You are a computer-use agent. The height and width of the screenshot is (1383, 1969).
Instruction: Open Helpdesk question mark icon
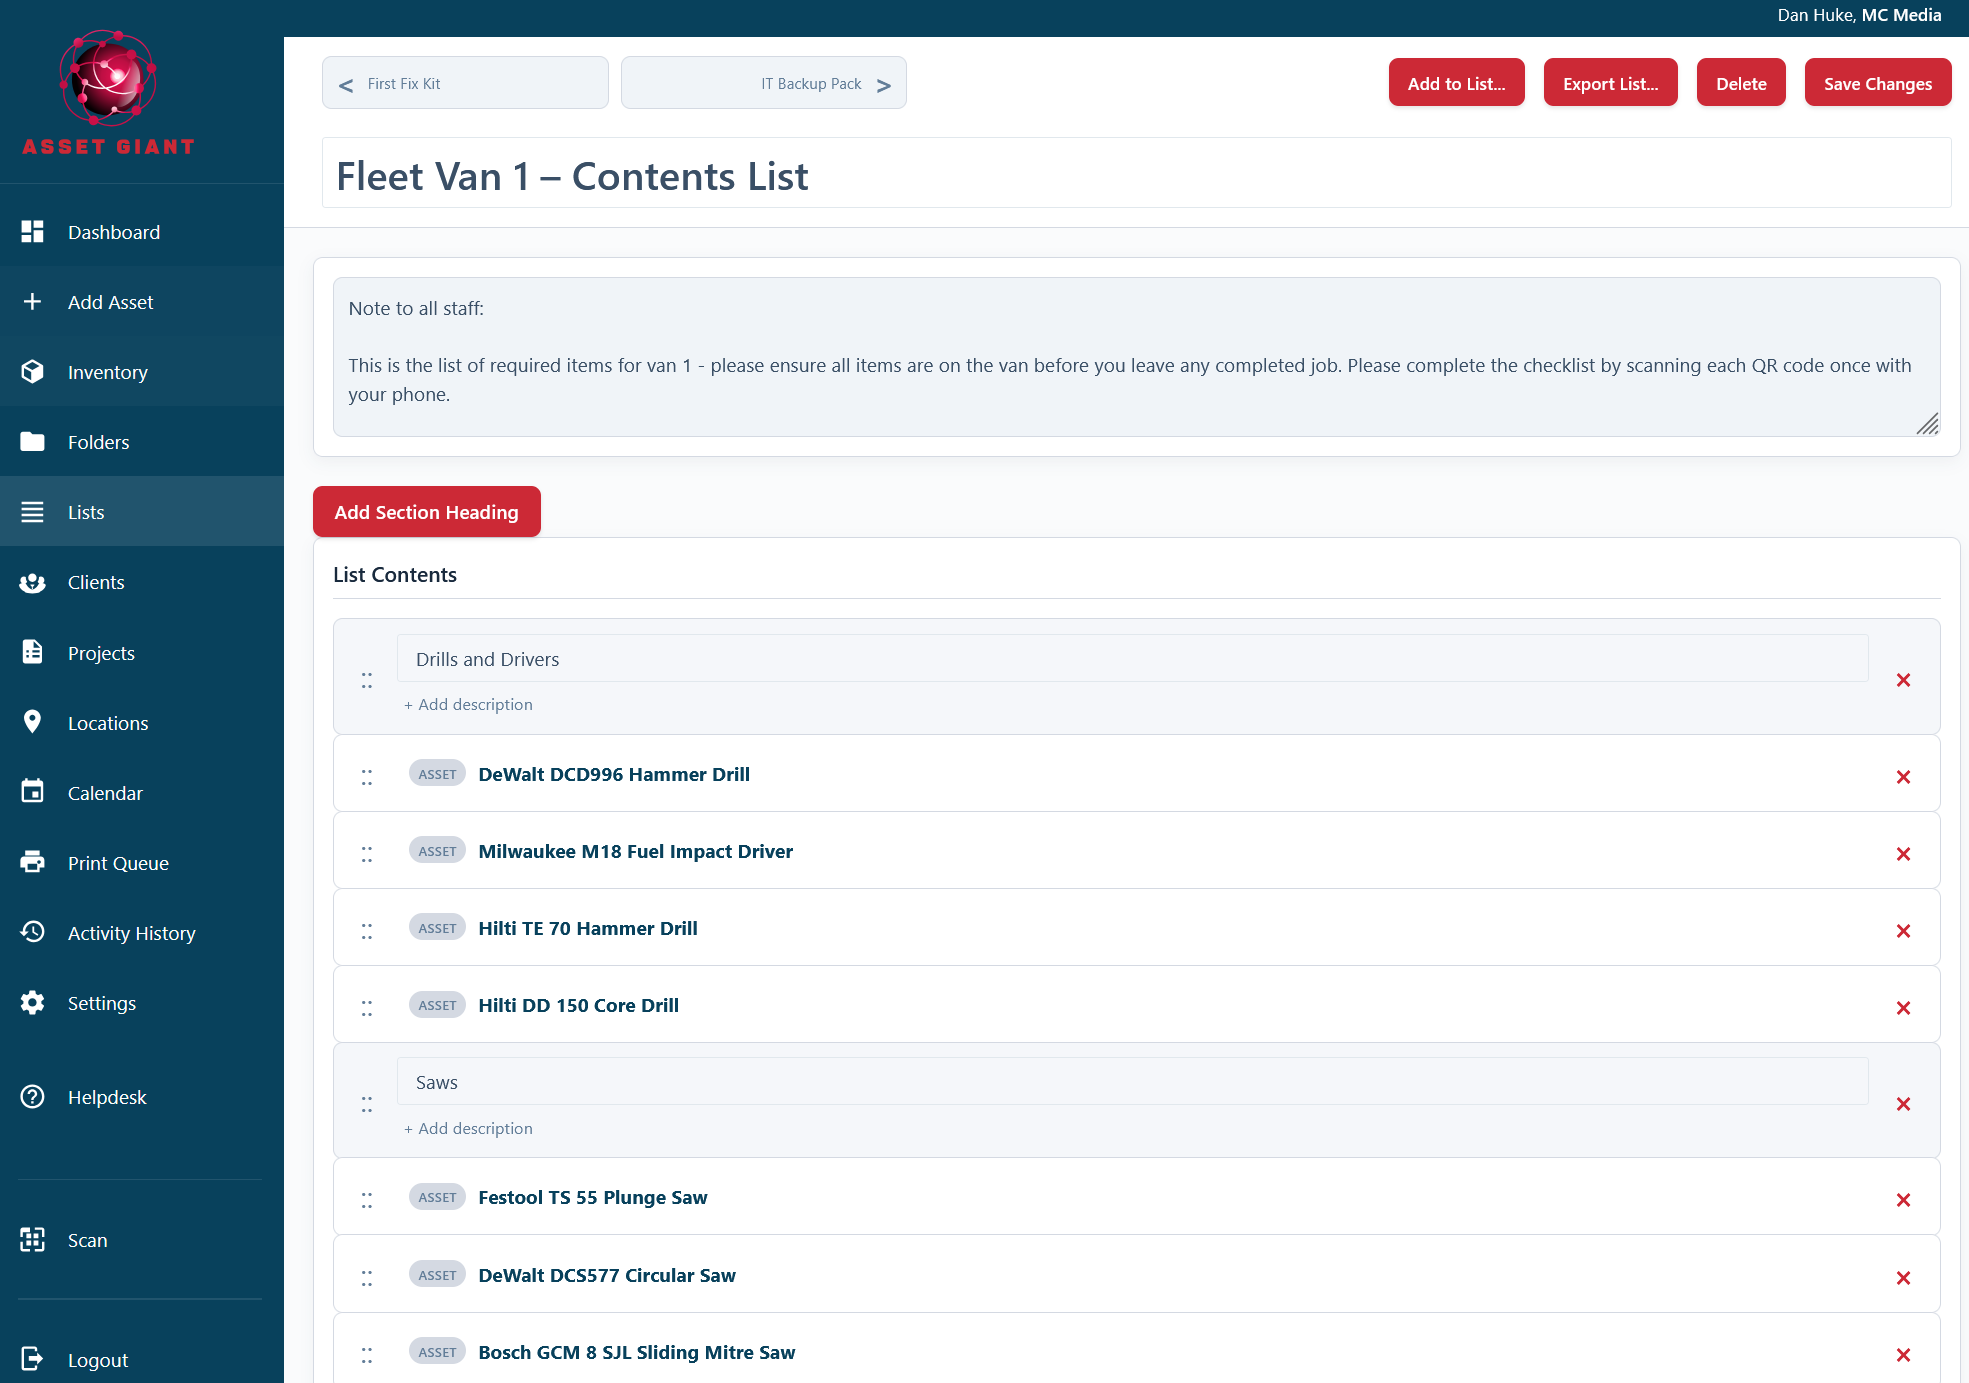[x=32, y=1097]
